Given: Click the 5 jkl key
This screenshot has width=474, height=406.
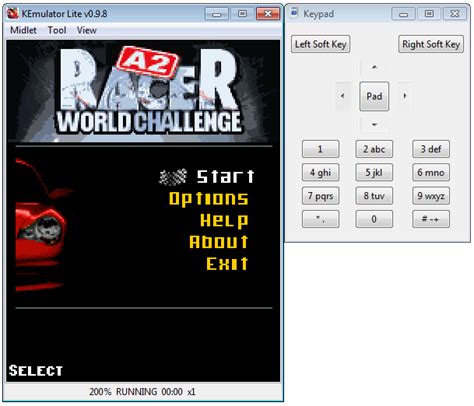Looking at the screenshot, I should click(374, 172).
